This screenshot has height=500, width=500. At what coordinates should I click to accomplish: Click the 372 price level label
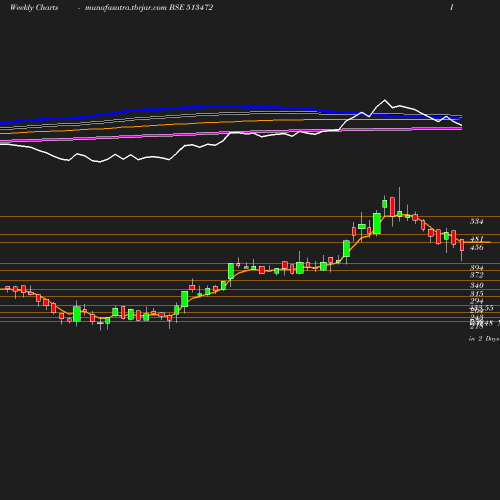coord(476,275)
